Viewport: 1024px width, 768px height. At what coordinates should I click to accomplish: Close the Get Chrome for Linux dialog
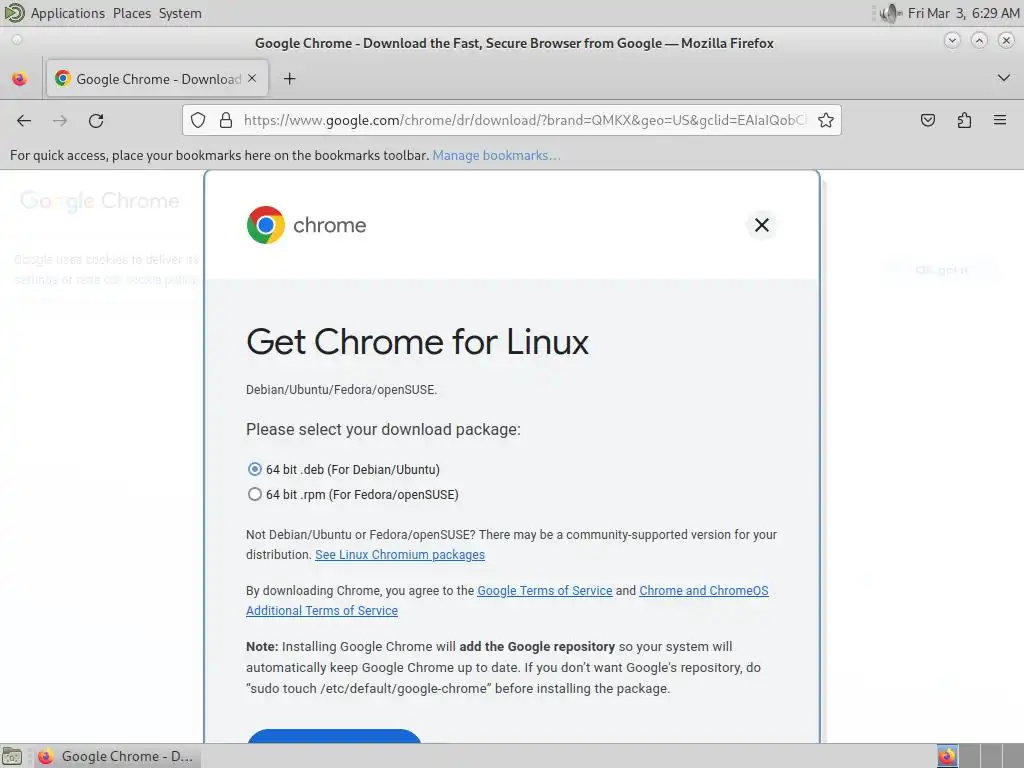pos(761,225)
